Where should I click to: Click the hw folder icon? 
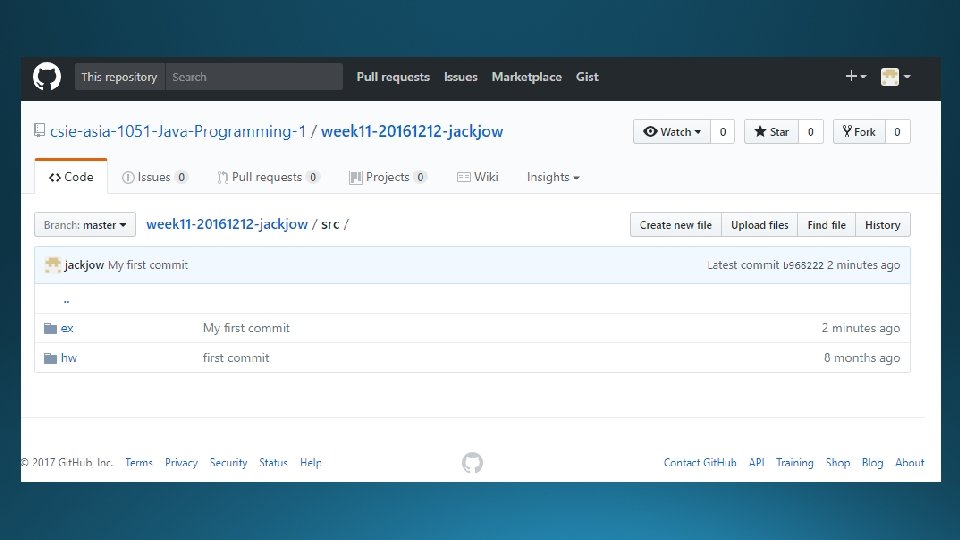pos(50,358)
